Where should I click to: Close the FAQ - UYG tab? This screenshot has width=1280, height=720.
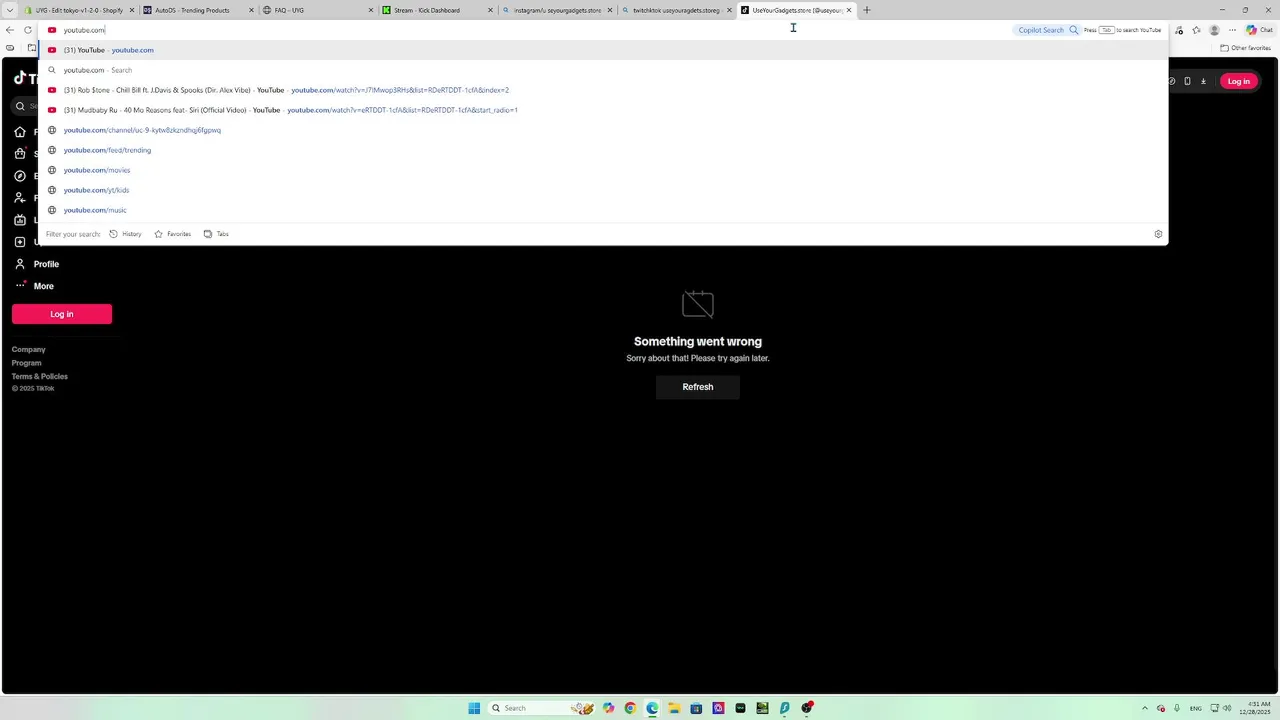pos(371,10)
